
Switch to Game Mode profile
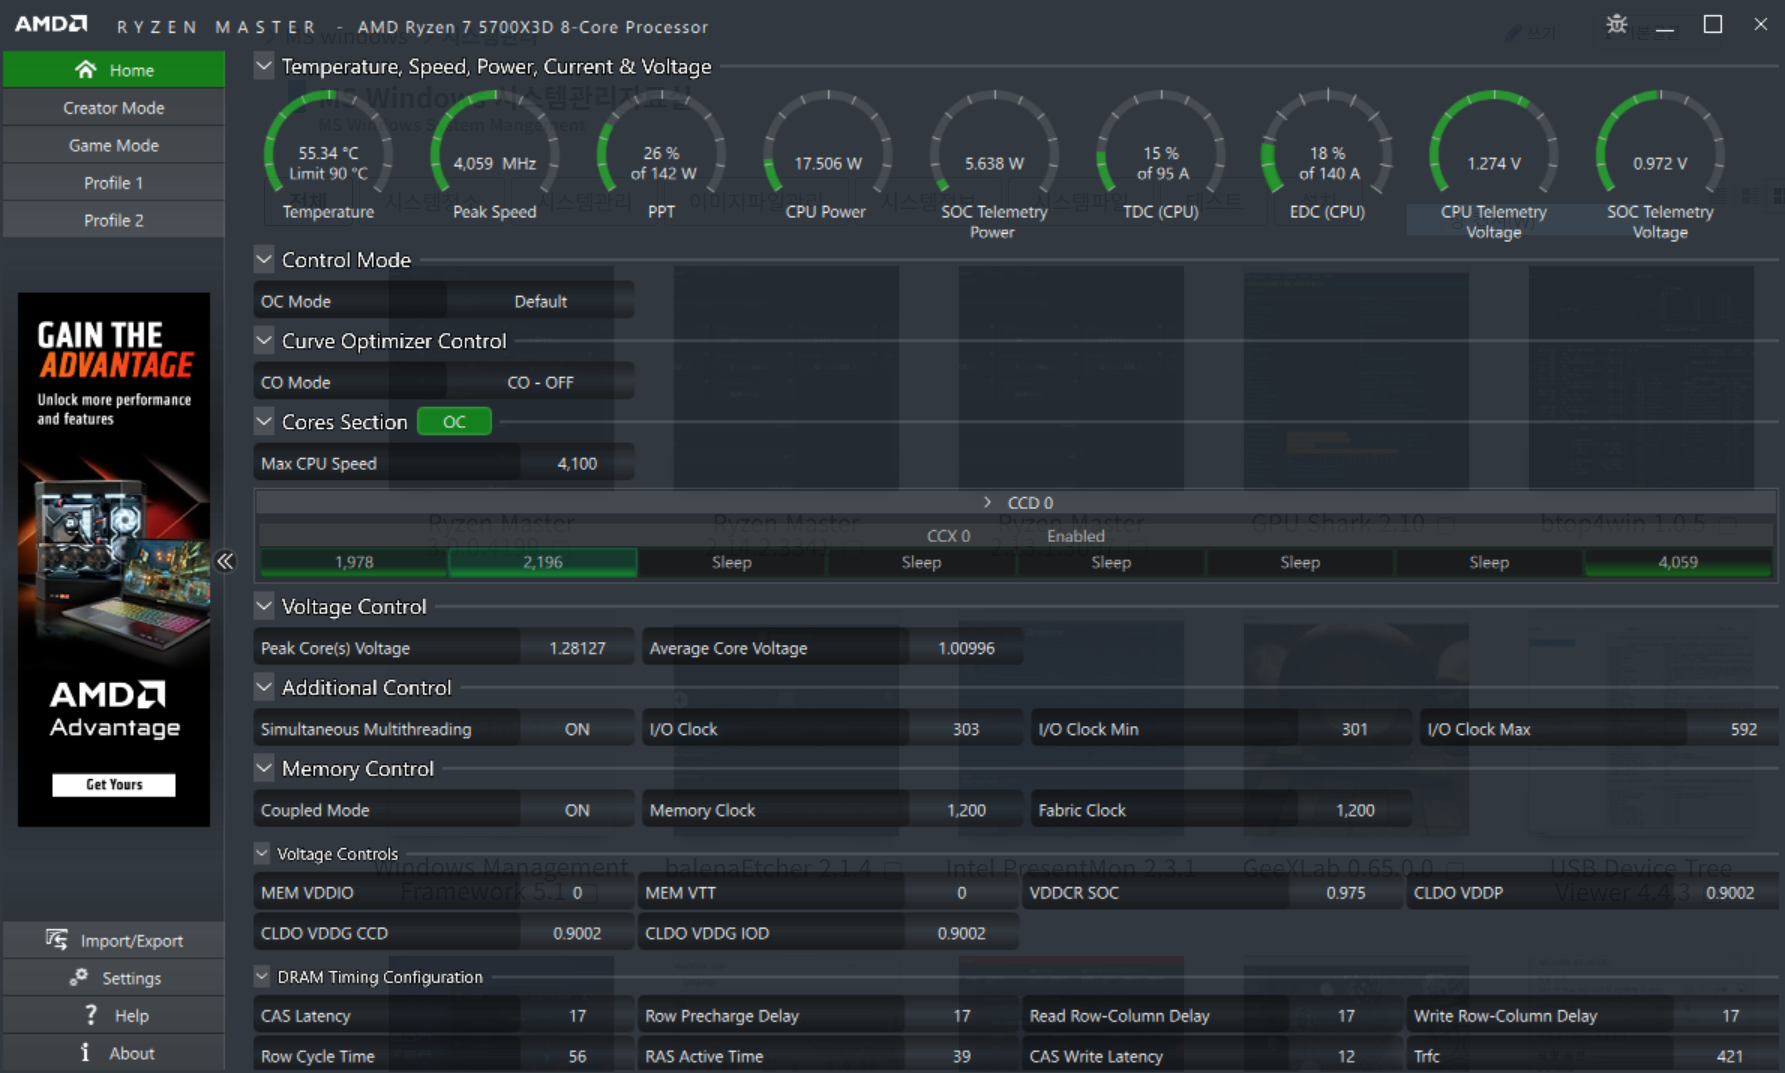click(x=113, y=145)
